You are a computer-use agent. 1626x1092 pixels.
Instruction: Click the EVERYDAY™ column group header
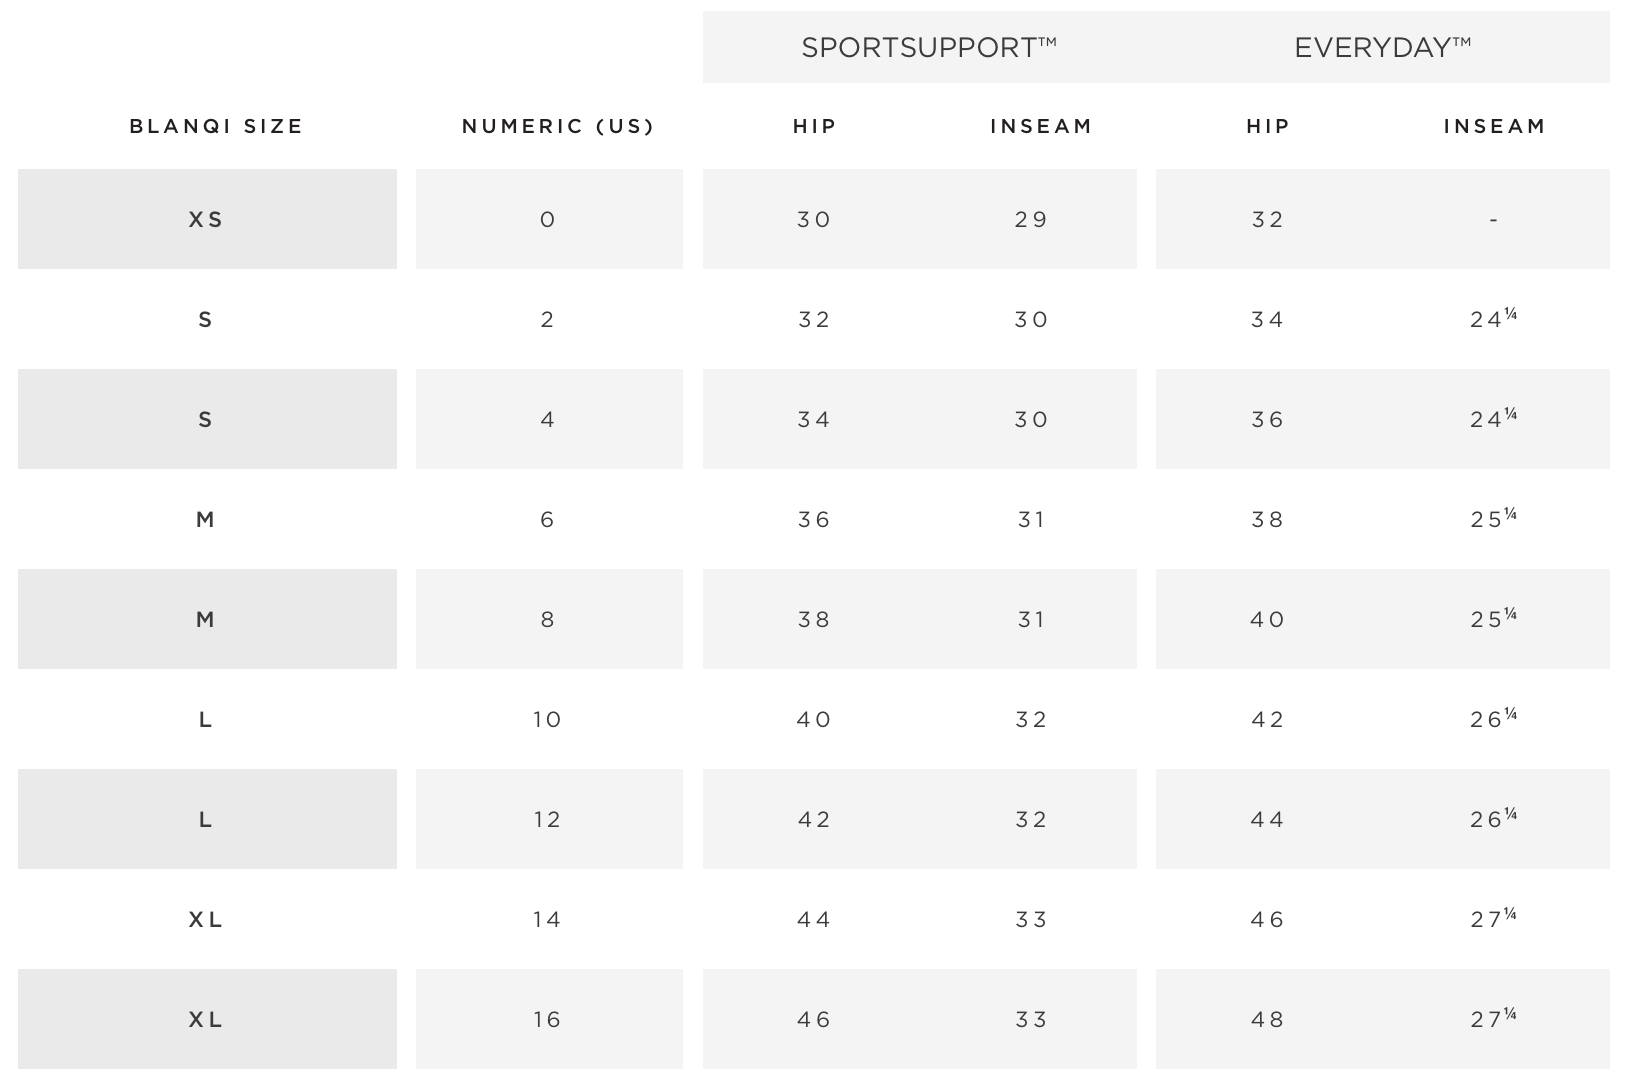1383,47
